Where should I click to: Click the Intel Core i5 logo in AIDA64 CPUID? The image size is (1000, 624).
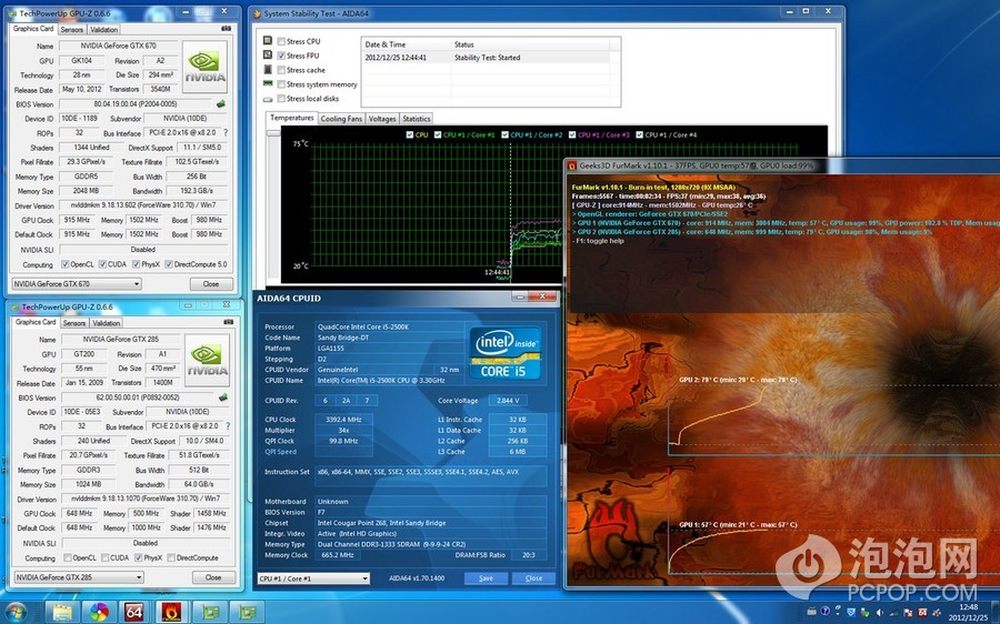[505, 354]
